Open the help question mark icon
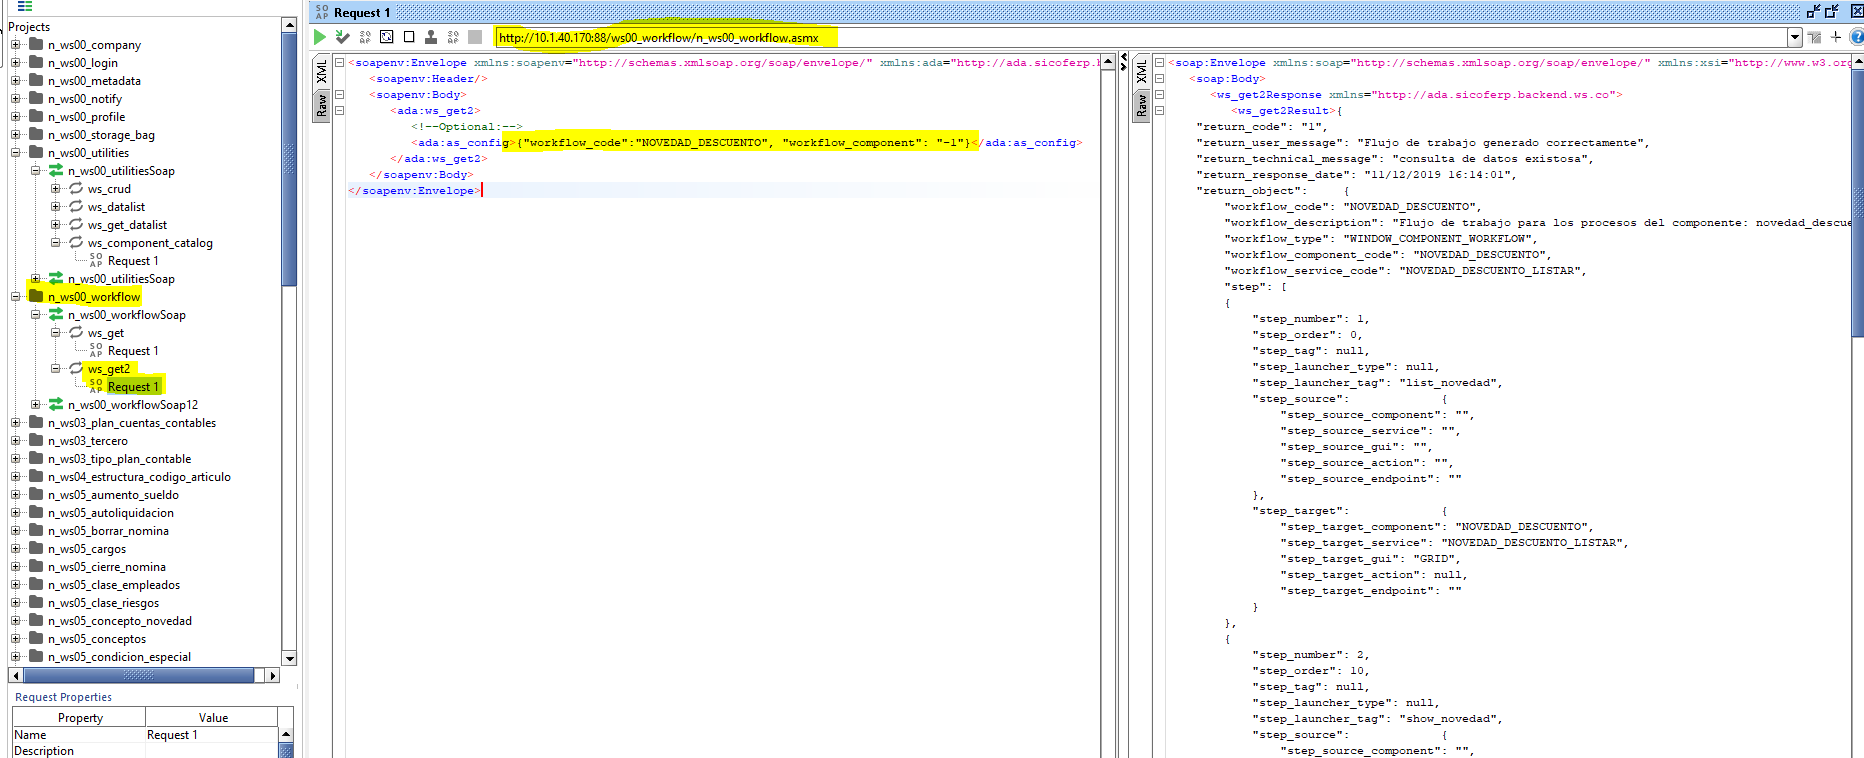Image resolution: width=1864 pixels, height=758 pixels. point(1856,37)
